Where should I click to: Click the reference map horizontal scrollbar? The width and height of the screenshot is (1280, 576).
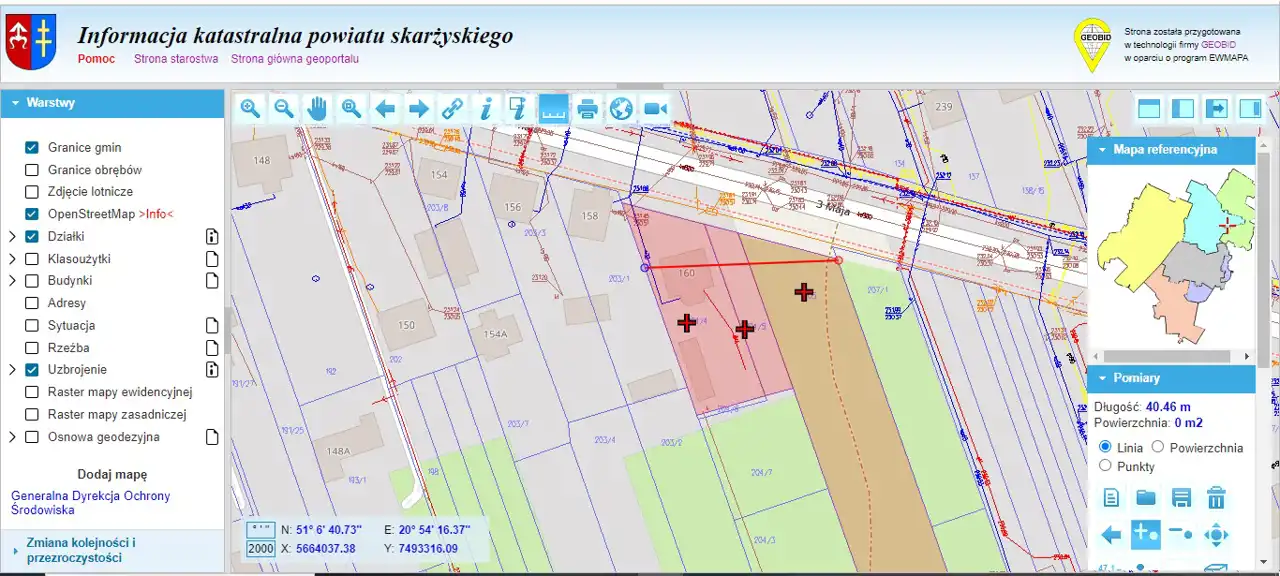click(1171, 356)
